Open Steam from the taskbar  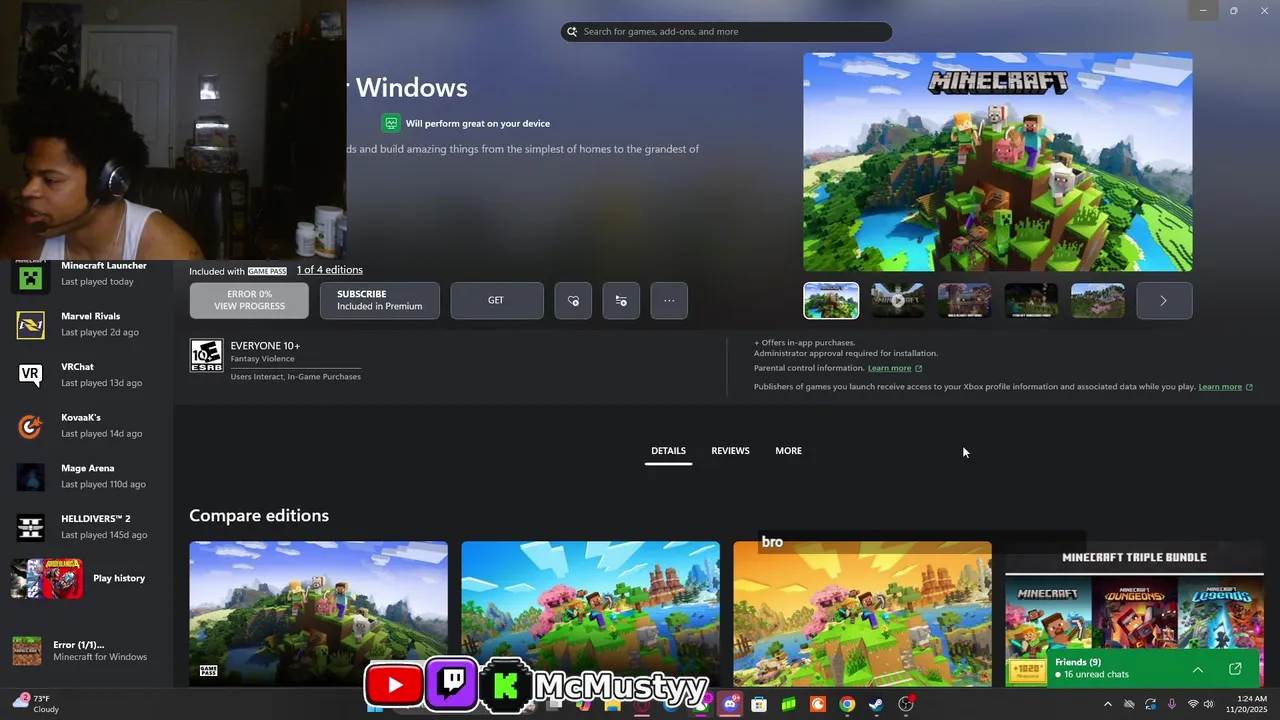point(876,704)
